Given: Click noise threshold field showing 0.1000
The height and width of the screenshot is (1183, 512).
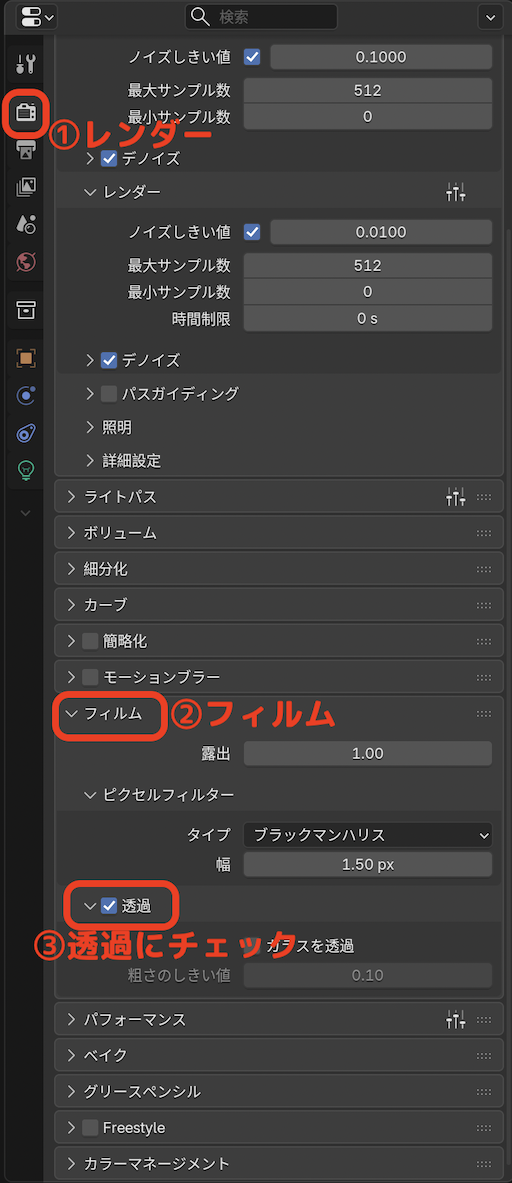Looking at the screenshot, I should pos(382,57).
